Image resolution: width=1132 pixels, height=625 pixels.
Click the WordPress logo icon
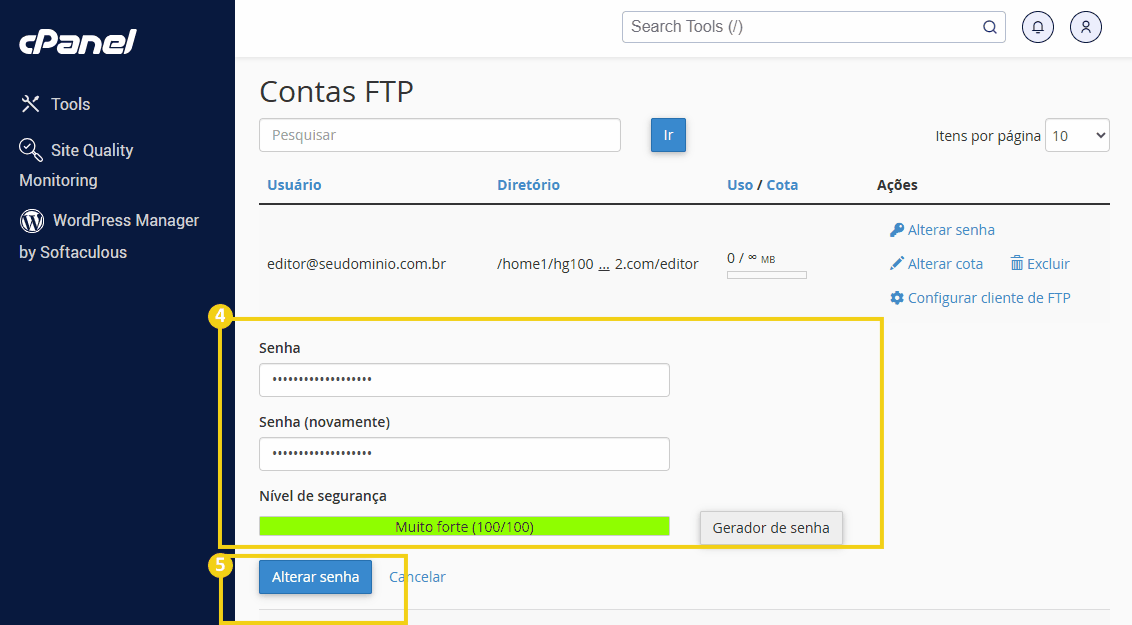(32, 221)
